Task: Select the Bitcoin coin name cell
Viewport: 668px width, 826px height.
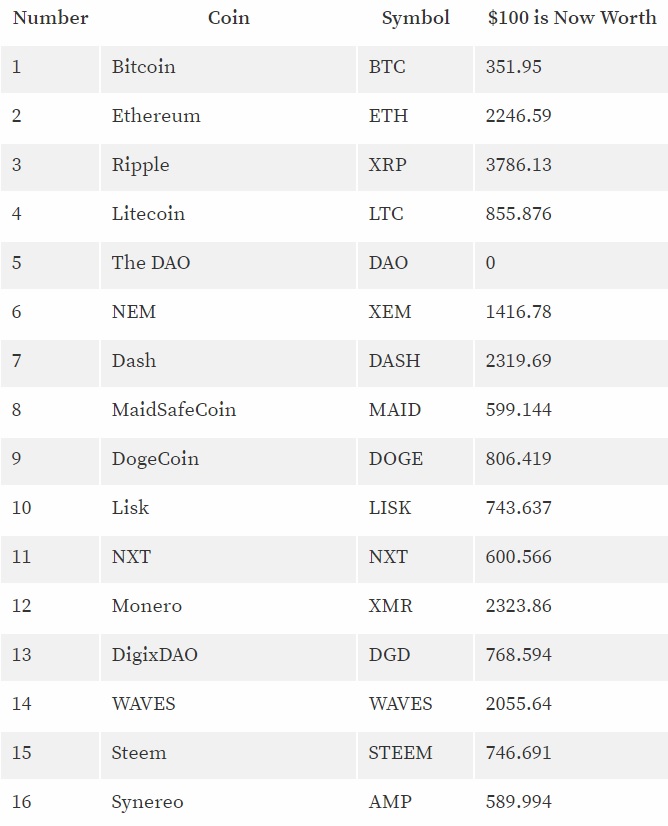Action: 143,67
